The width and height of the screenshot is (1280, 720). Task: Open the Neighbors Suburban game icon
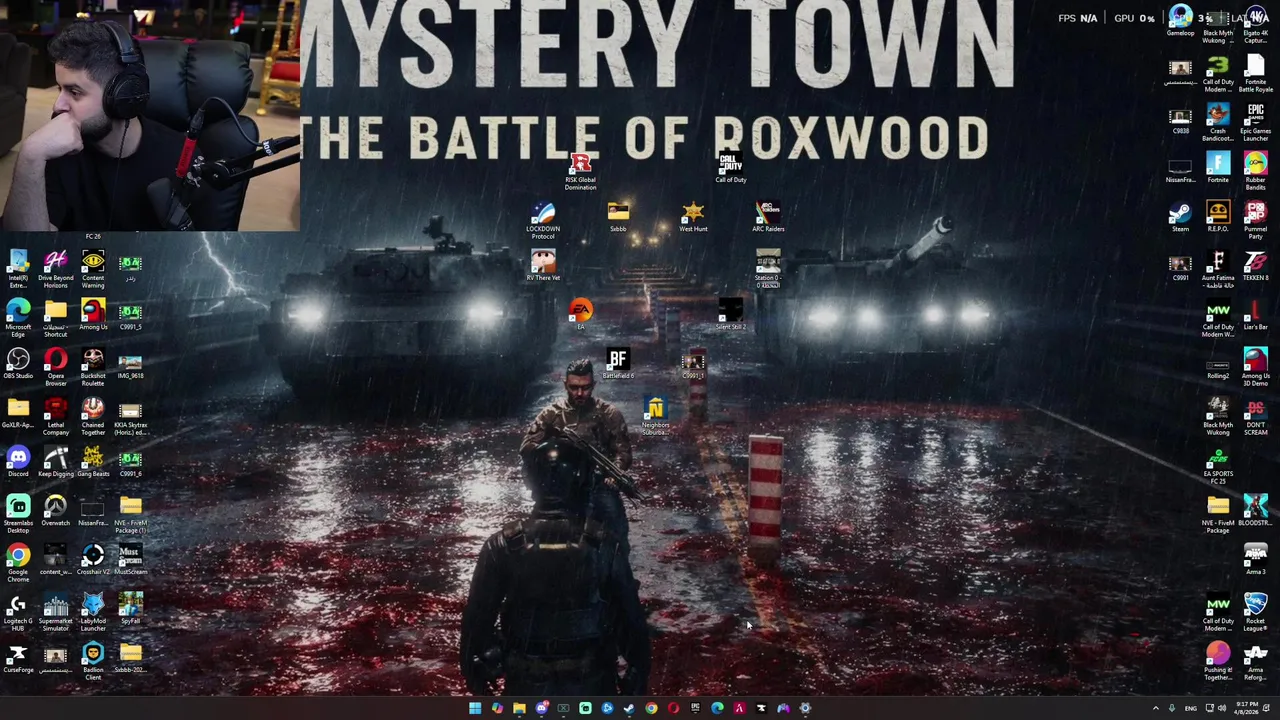coord(655,417)
